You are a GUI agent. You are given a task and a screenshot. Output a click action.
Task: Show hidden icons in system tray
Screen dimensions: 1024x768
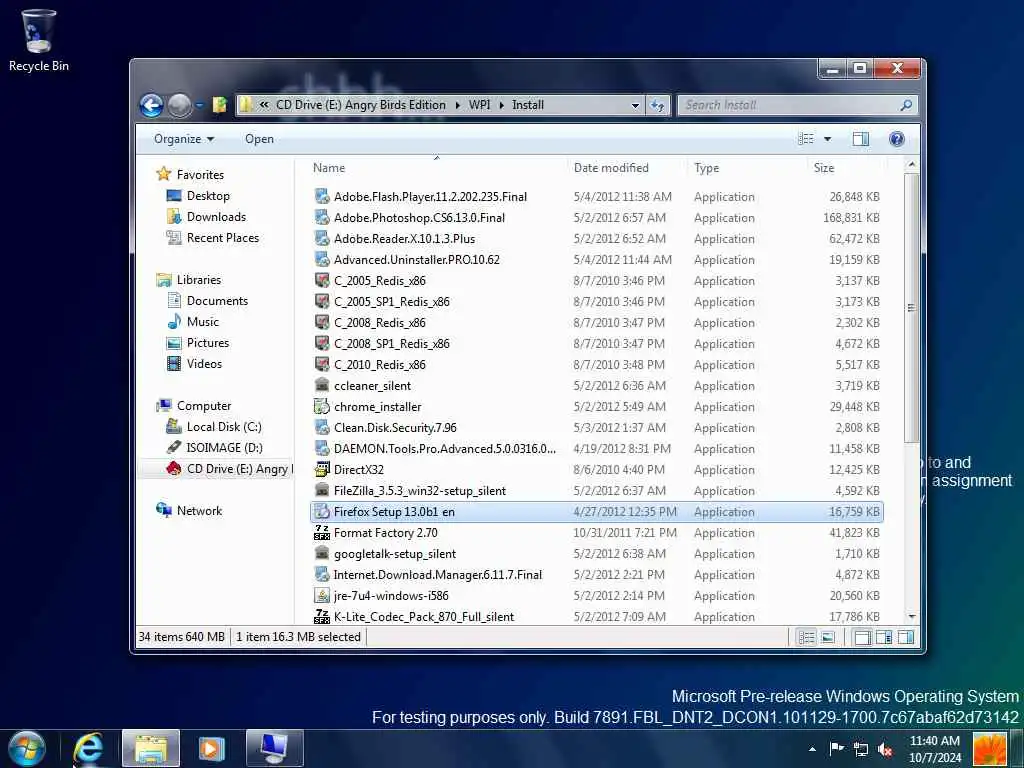(812, 749)
